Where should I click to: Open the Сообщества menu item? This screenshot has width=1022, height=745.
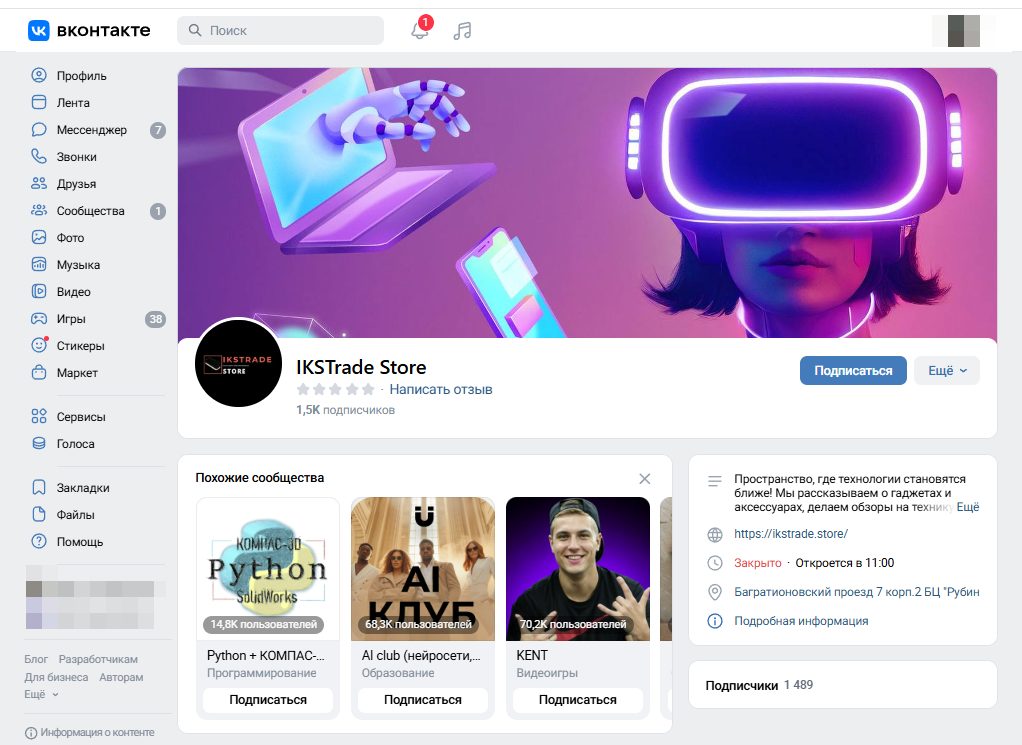pyautogui.click(x=98, y=211)
